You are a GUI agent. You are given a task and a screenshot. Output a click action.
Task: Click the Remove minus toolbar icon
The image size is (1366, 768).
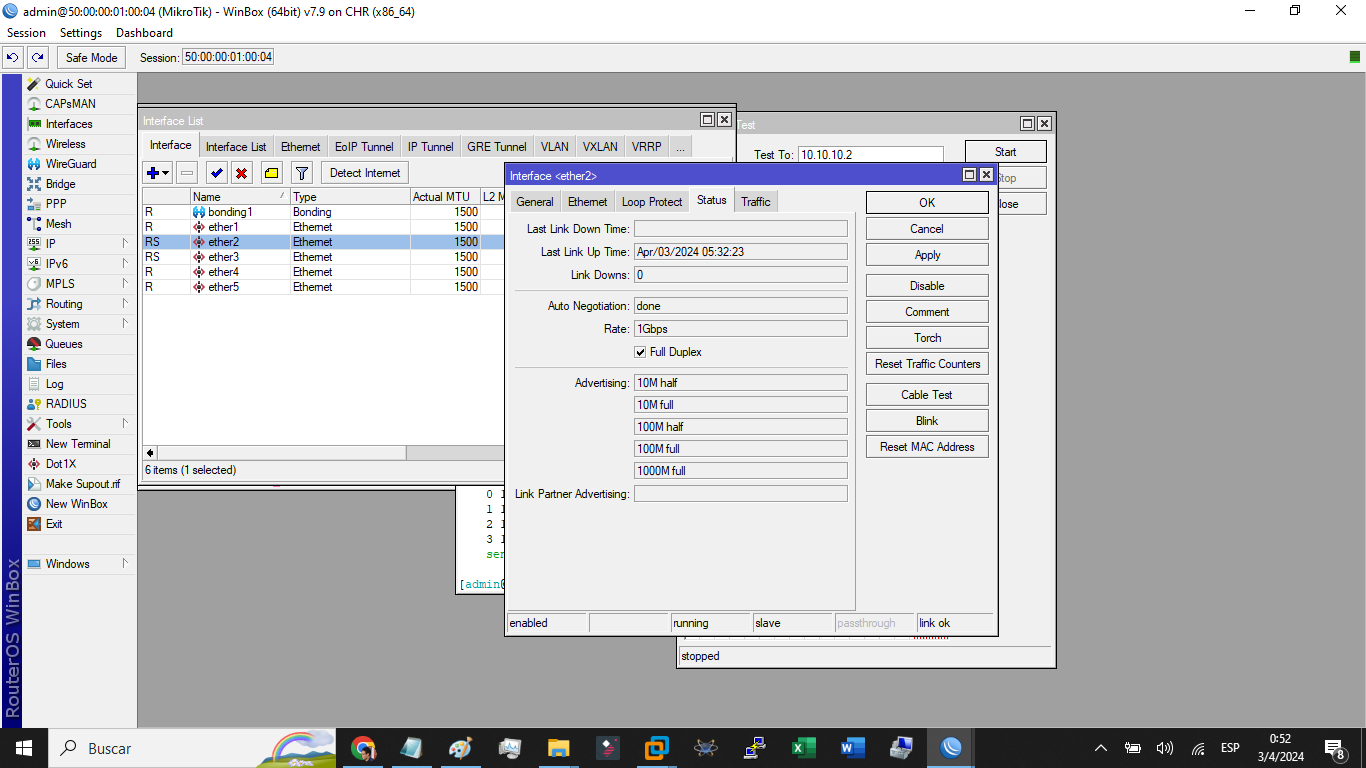tap(187, 173)
